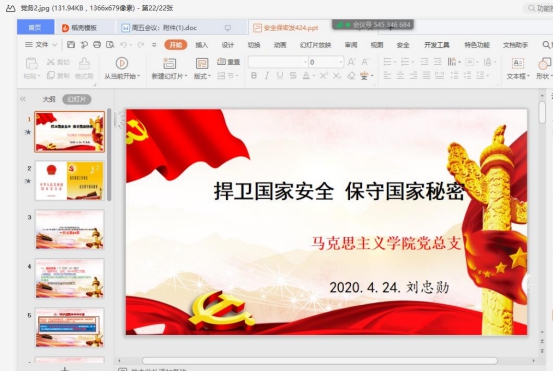Viewport: 554px width, 371px height.
Task: Select slide 3 thumbnail
Action: pyautogui.click(x=70, y=230)
